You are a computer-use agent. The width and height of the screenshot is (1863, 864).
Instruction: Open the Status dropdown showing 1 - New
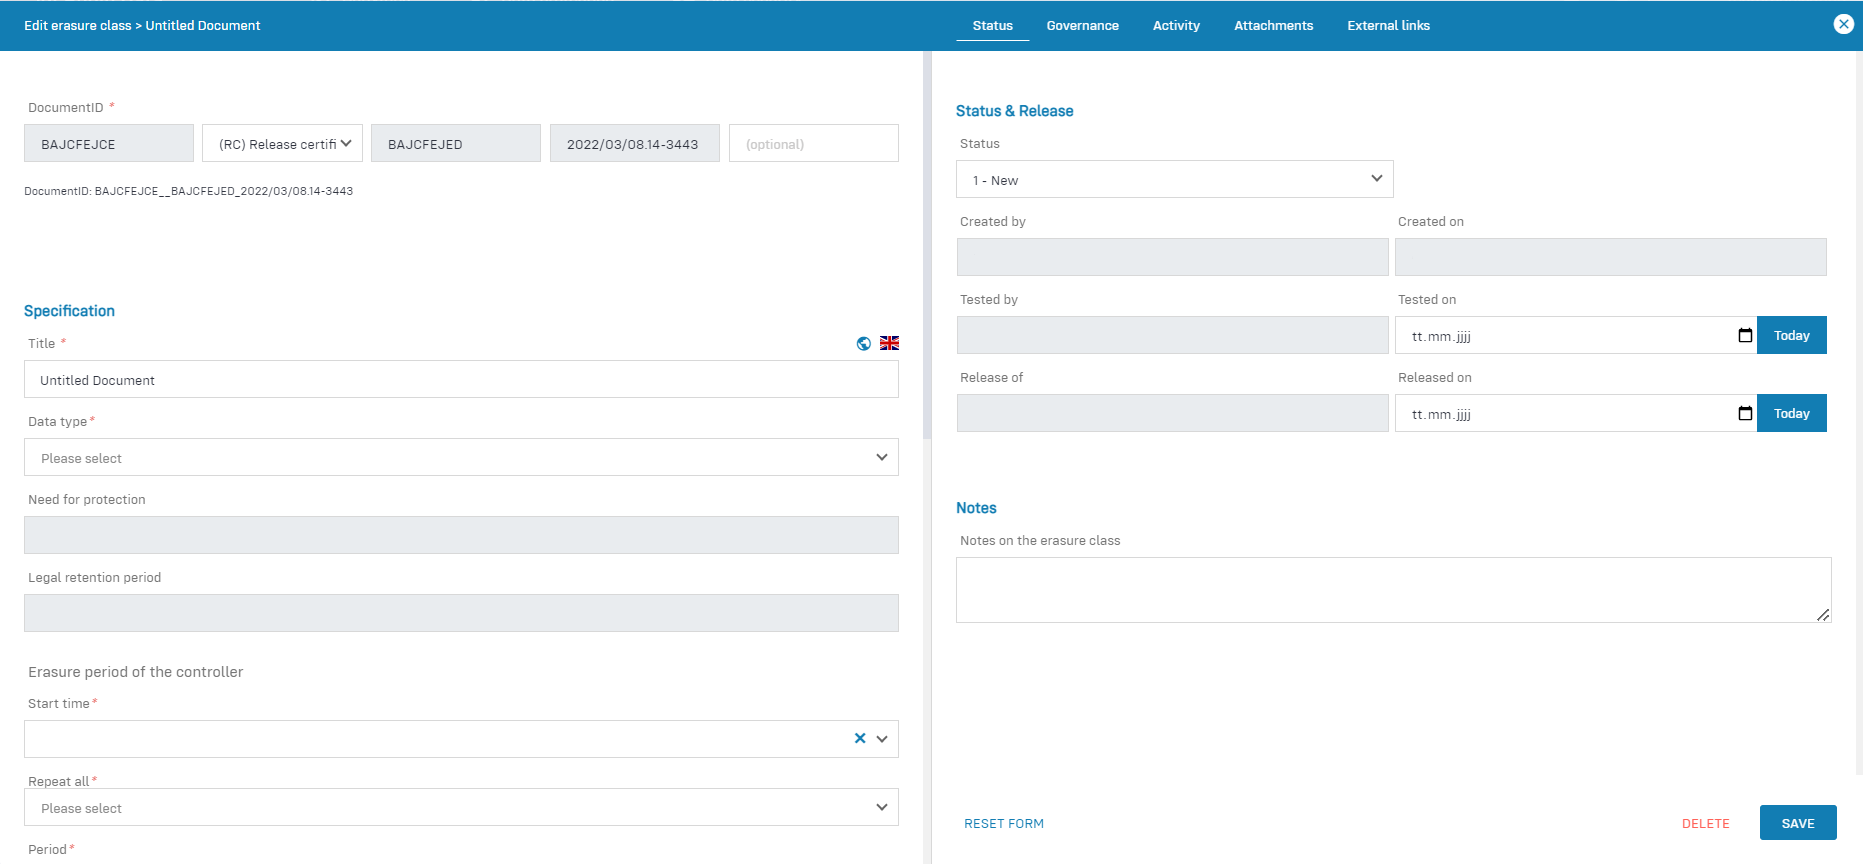pos(1174,180)
